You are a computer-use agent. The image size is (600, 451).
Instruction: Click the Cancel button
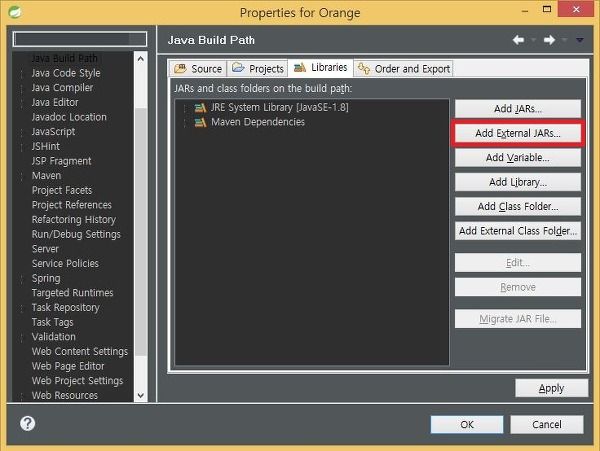click(x=547, y=425)
